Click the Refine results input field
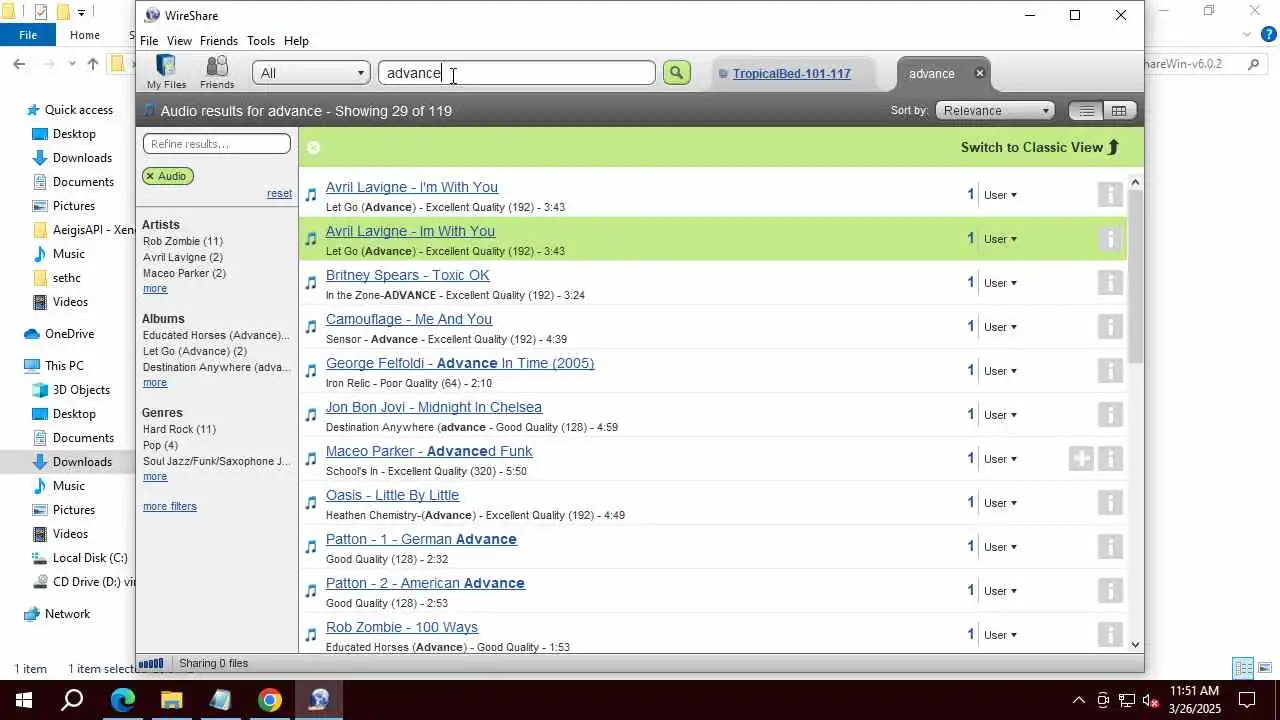1280x720 pixels. [x=217, y=144]
